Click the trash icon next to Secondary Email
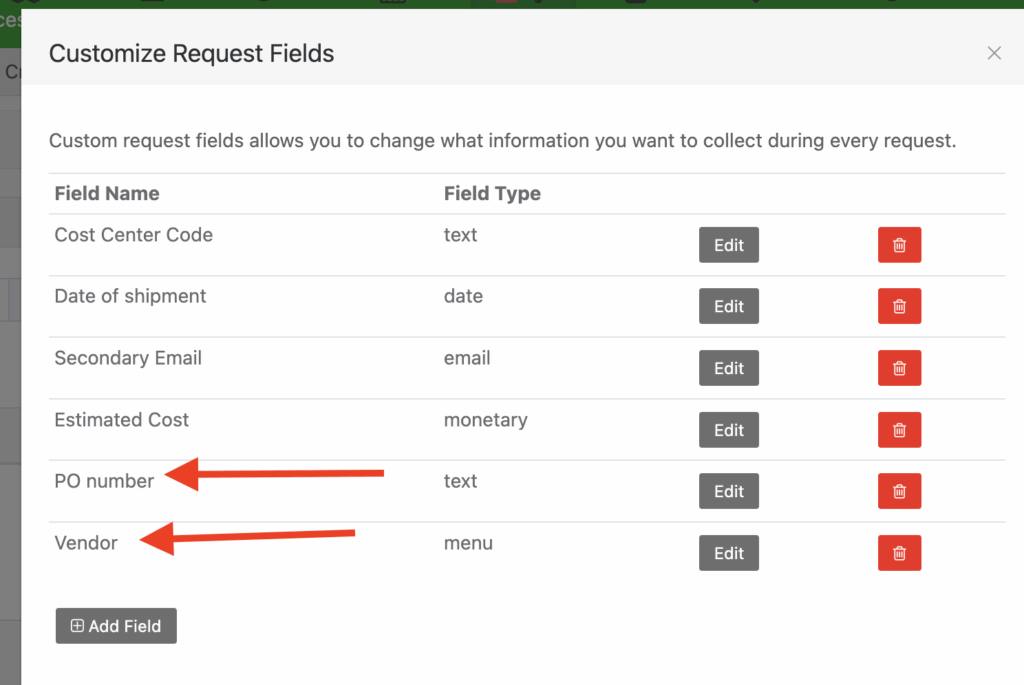Image resolution: width=1024 pixels, height=685 pixels. 899,367
